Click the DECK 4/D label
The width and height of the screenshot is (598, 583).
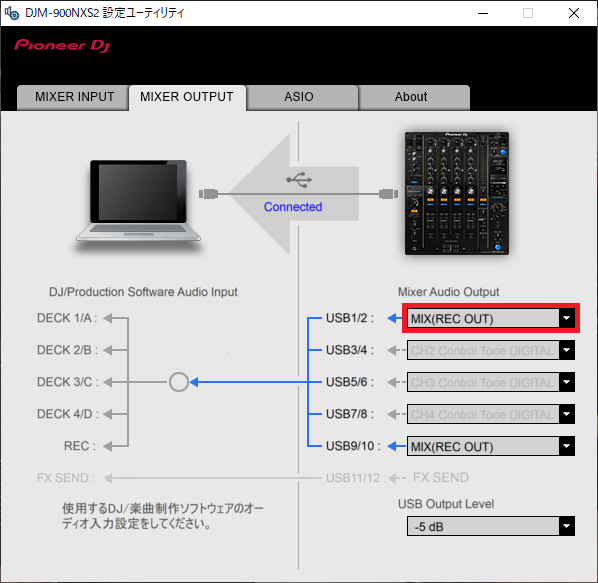point(68,414)
